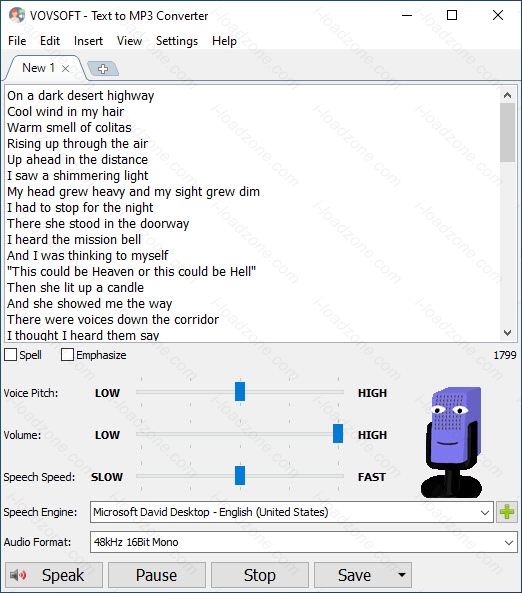Open the Edit menu
This screenshot has height=593, width=522.
[50, 40]
